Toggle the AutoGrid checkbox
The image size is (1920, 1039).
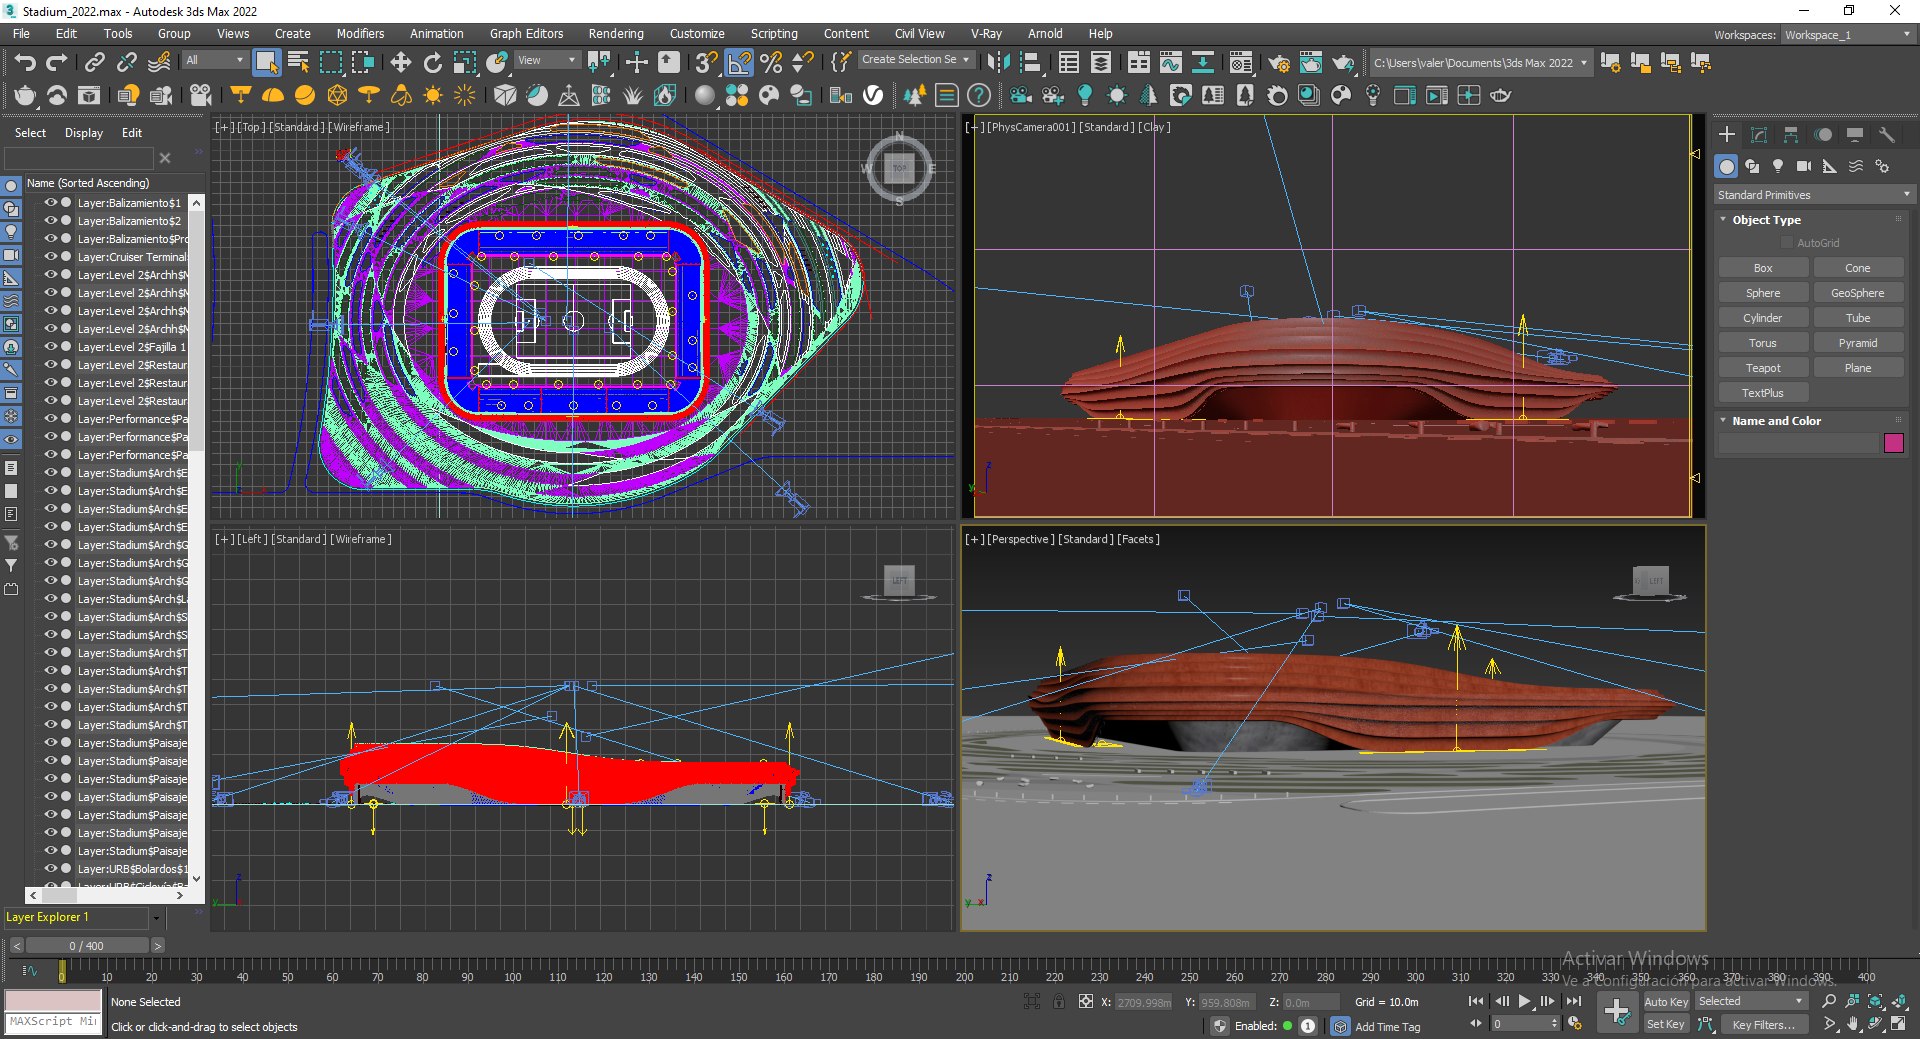pos(1786,243)
